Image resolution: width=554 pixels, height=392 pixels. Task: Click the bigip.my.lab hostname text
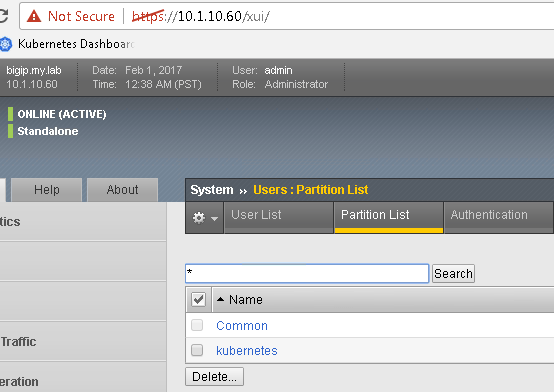[x=34, y=70]
